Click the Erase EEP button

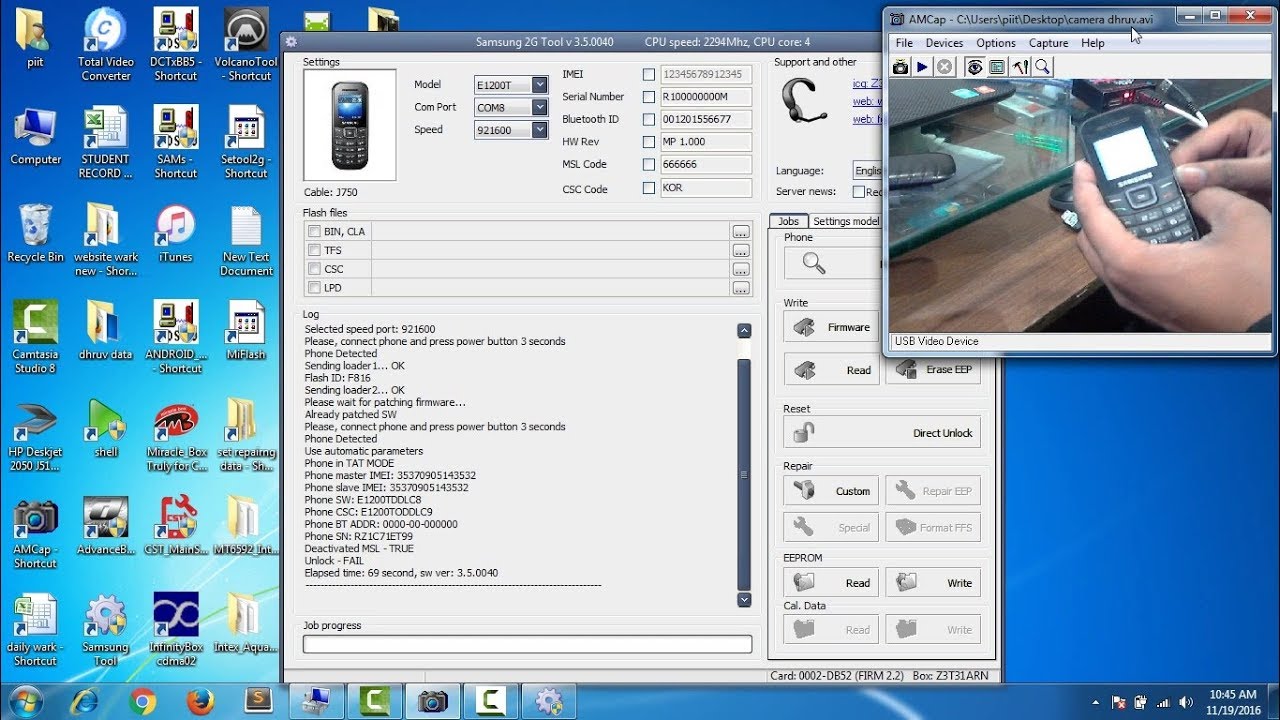click(x=933, y=369)
